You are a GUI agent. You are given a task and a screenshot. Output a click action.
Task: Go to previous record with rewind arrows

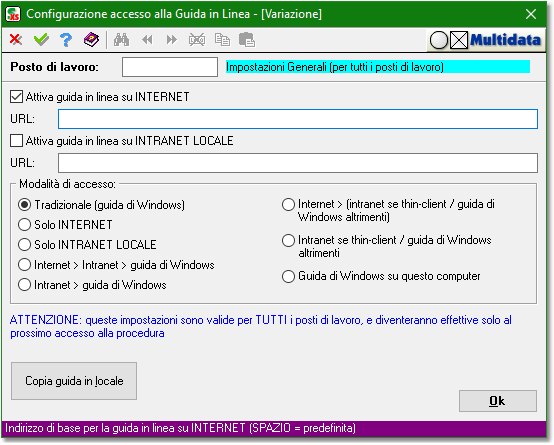(x=147, y=40)
